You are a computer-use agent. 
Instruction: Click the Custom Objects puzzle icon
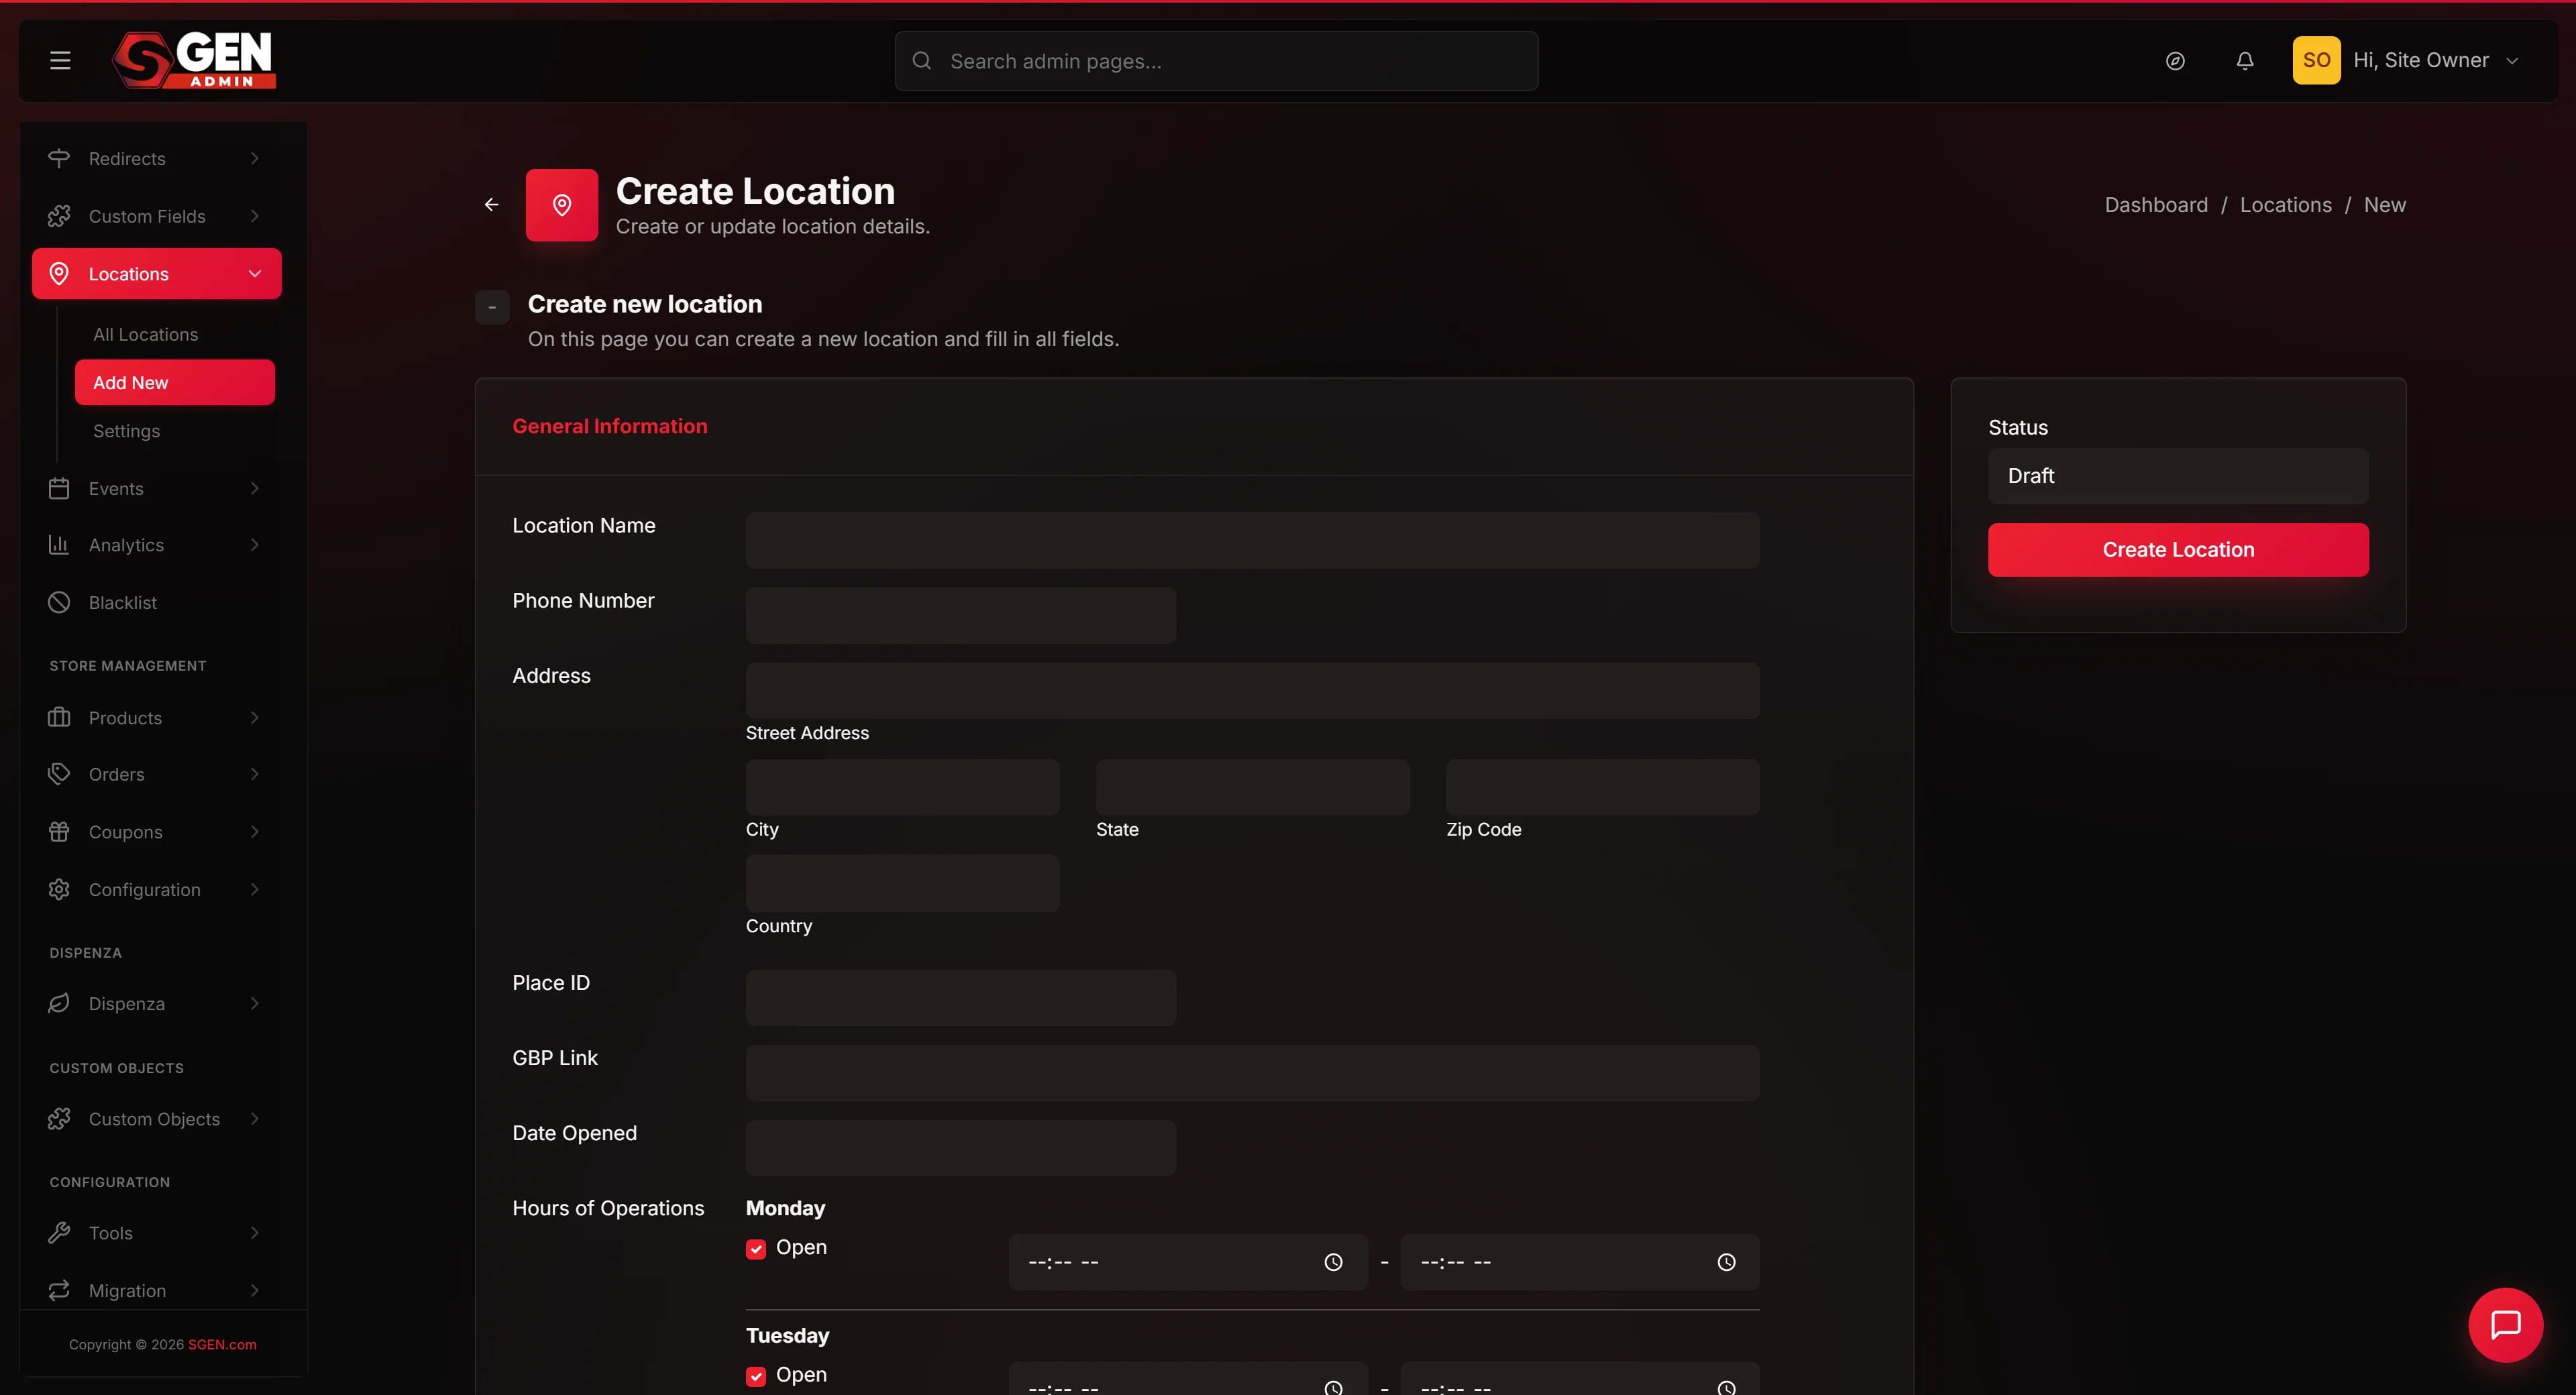59,1118
